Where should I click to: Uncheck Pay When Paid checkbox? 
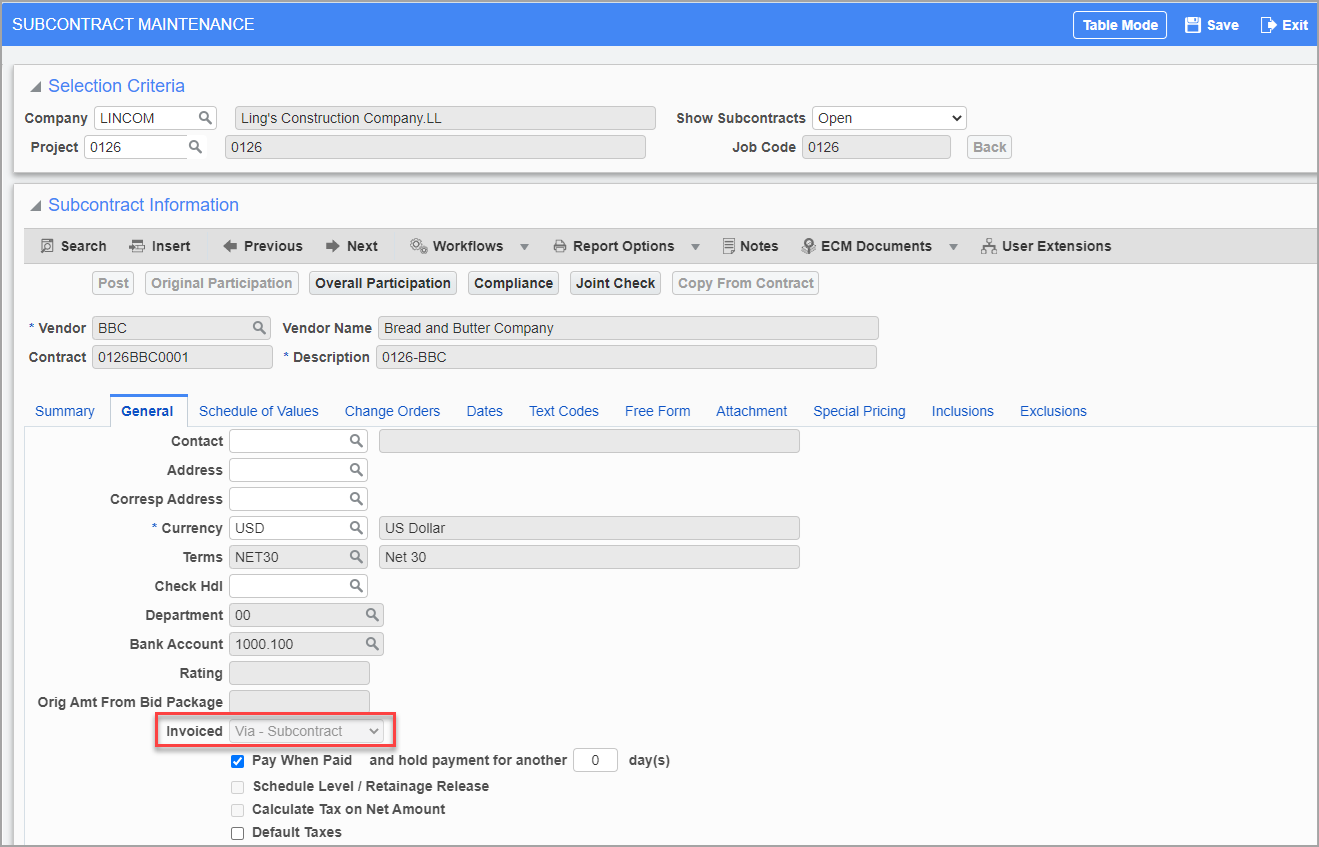238,761
